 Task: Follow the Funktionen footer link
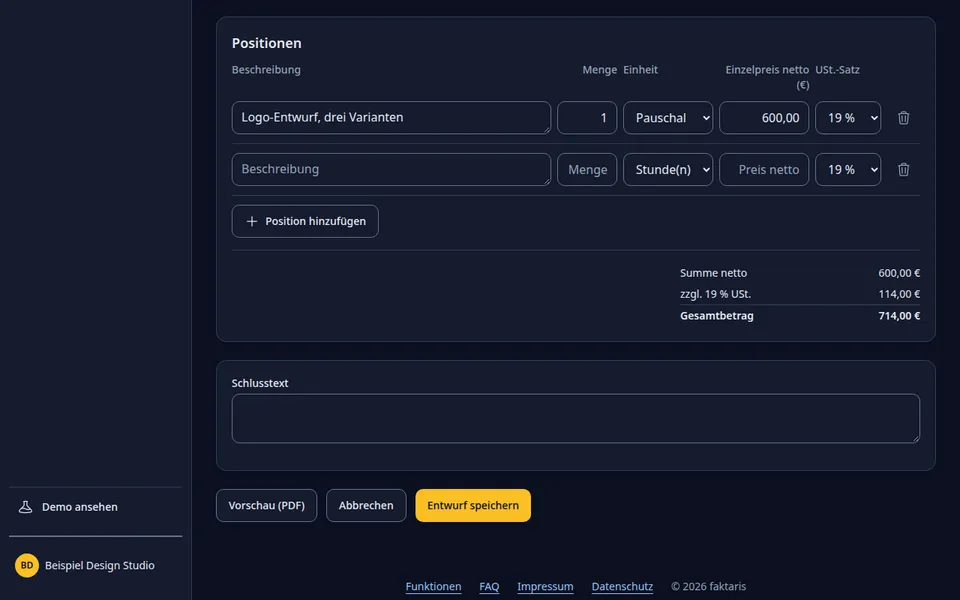[x=433, y=587]
